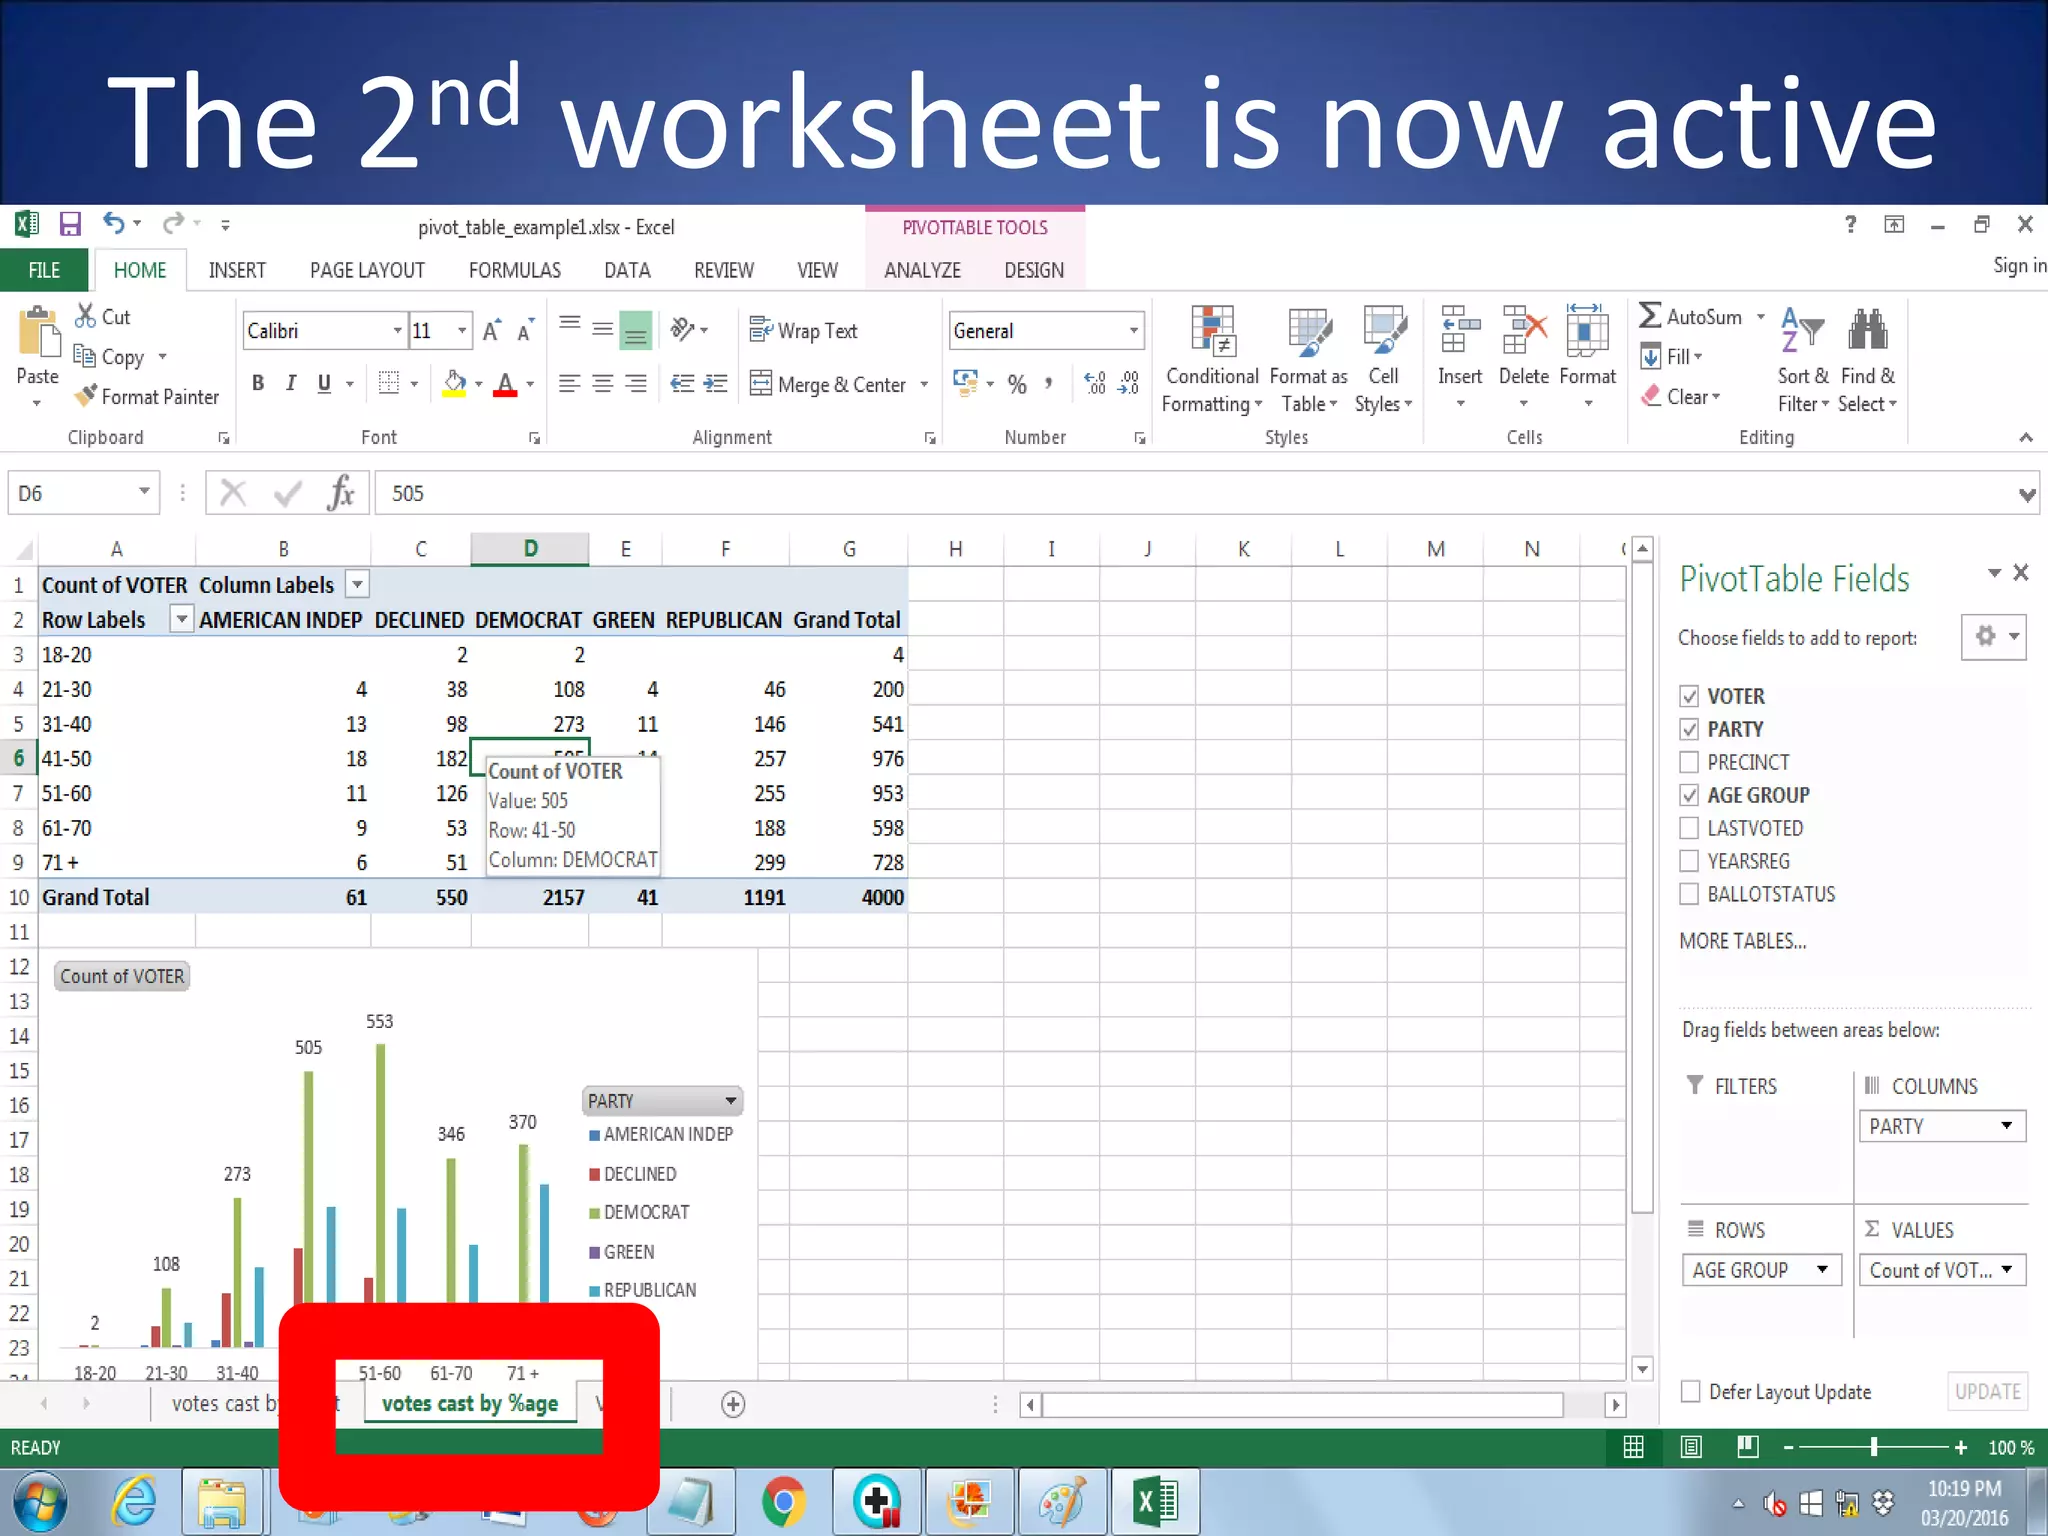Apply percent style format
The image size is (2048, 1536).
pyautogui.click(x=1017, y=384)
